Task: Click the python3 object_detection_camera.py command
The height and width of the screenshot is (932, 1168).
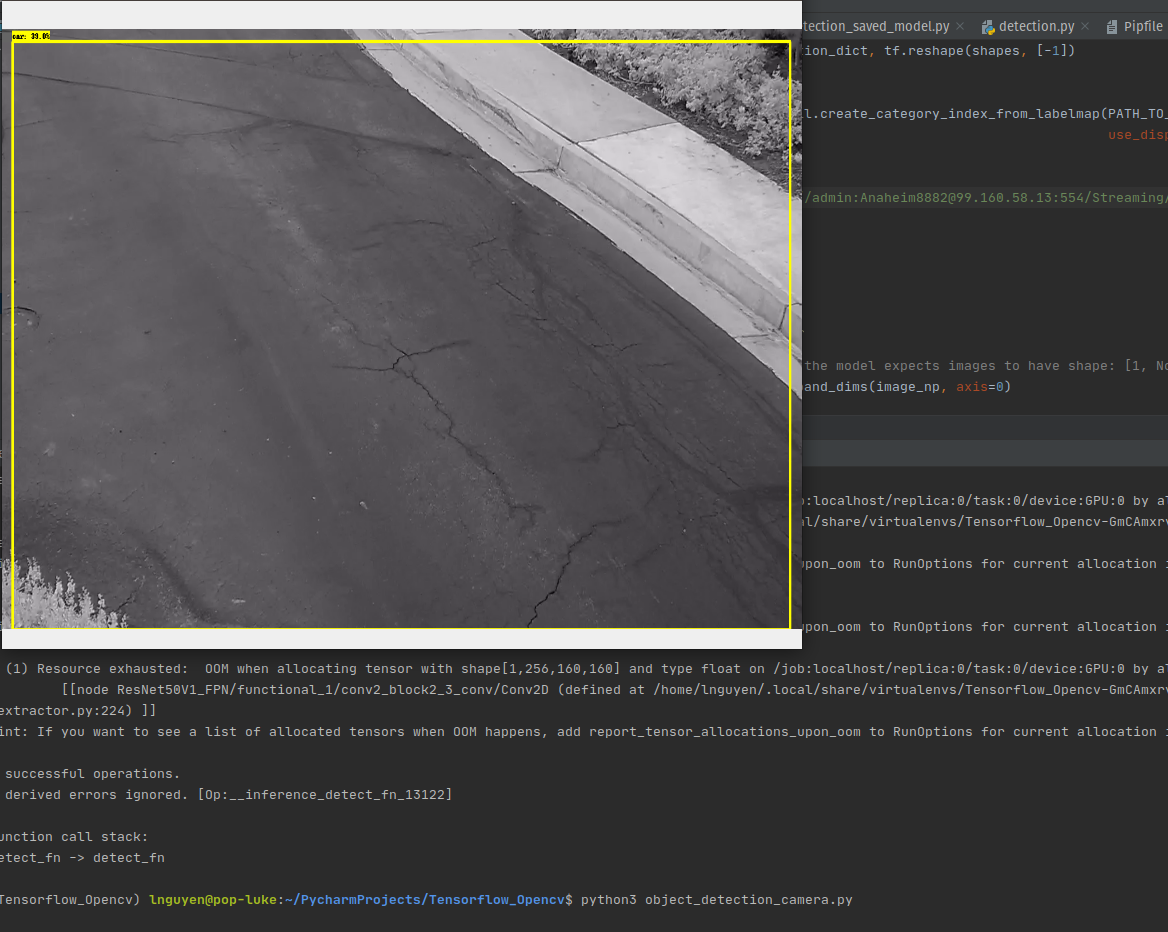Action: (717, 900)
